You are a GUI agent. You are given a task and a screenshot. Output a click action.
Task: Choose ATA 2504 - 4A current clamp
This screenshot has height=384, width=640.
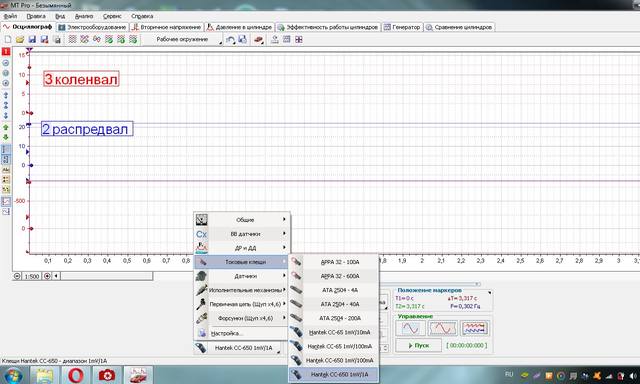point(334,290)
